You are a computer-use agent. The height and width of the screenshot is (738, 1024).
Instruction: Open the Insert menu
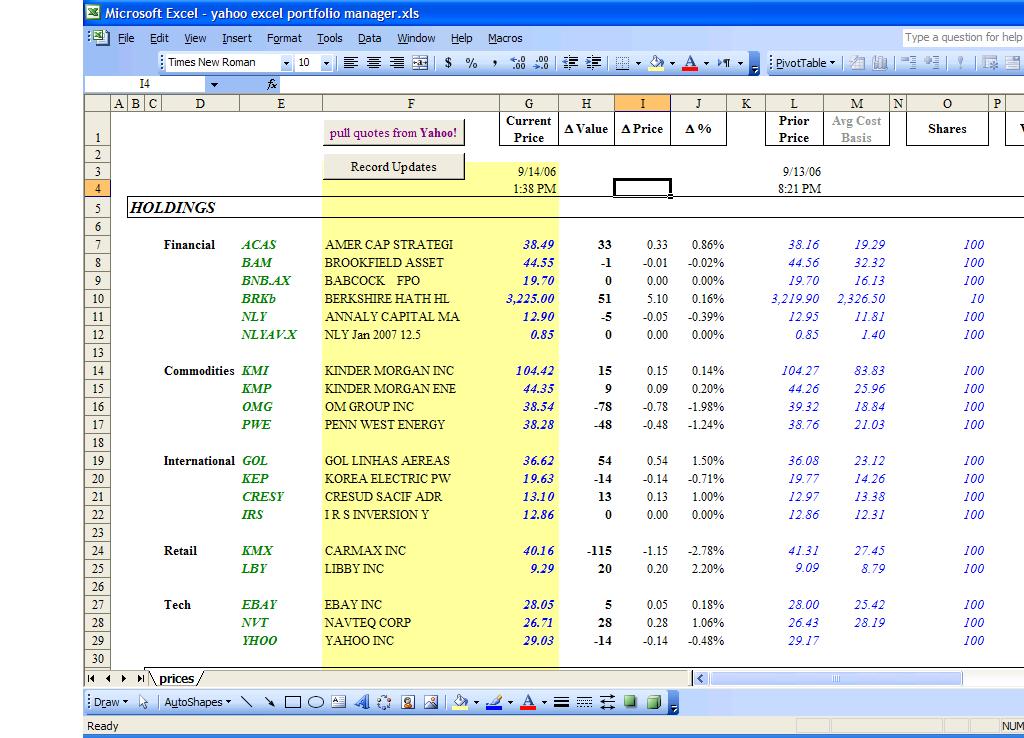coord(236,38)
